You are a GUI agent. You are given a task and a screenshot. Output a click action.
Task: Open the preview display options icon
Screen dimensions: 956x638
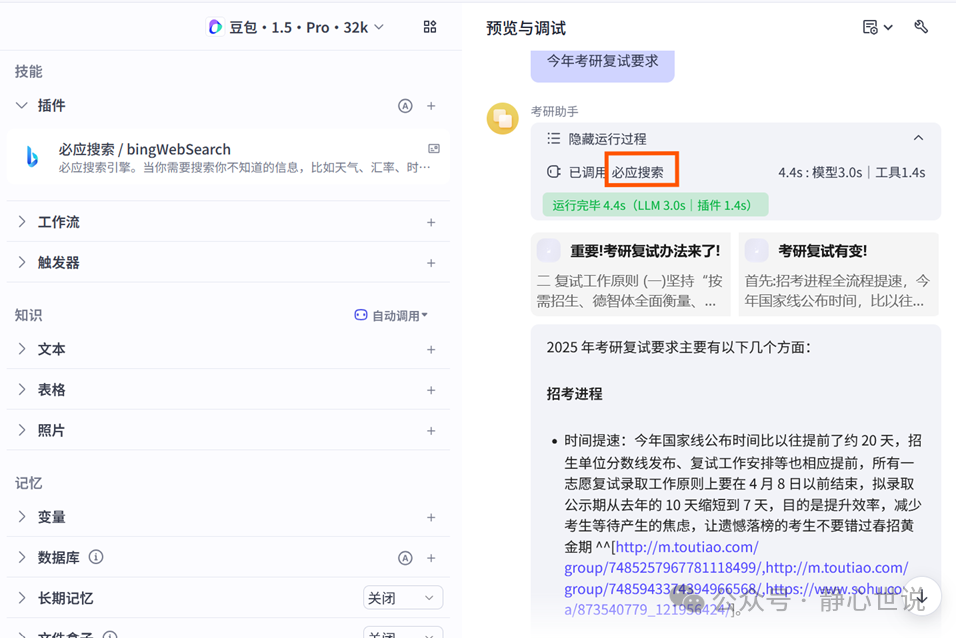pyautogui.click(x=871, y=27)
